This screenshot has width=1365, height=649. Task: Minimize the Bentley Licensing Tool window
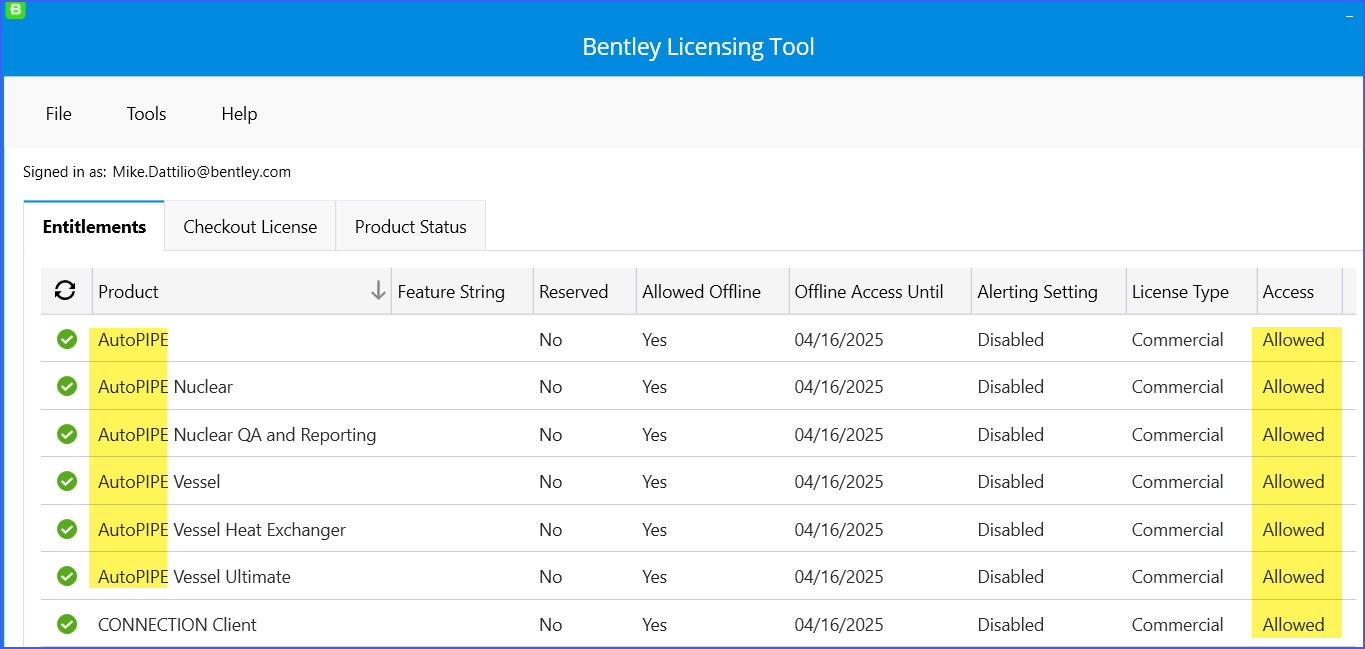pos(1349,17)
